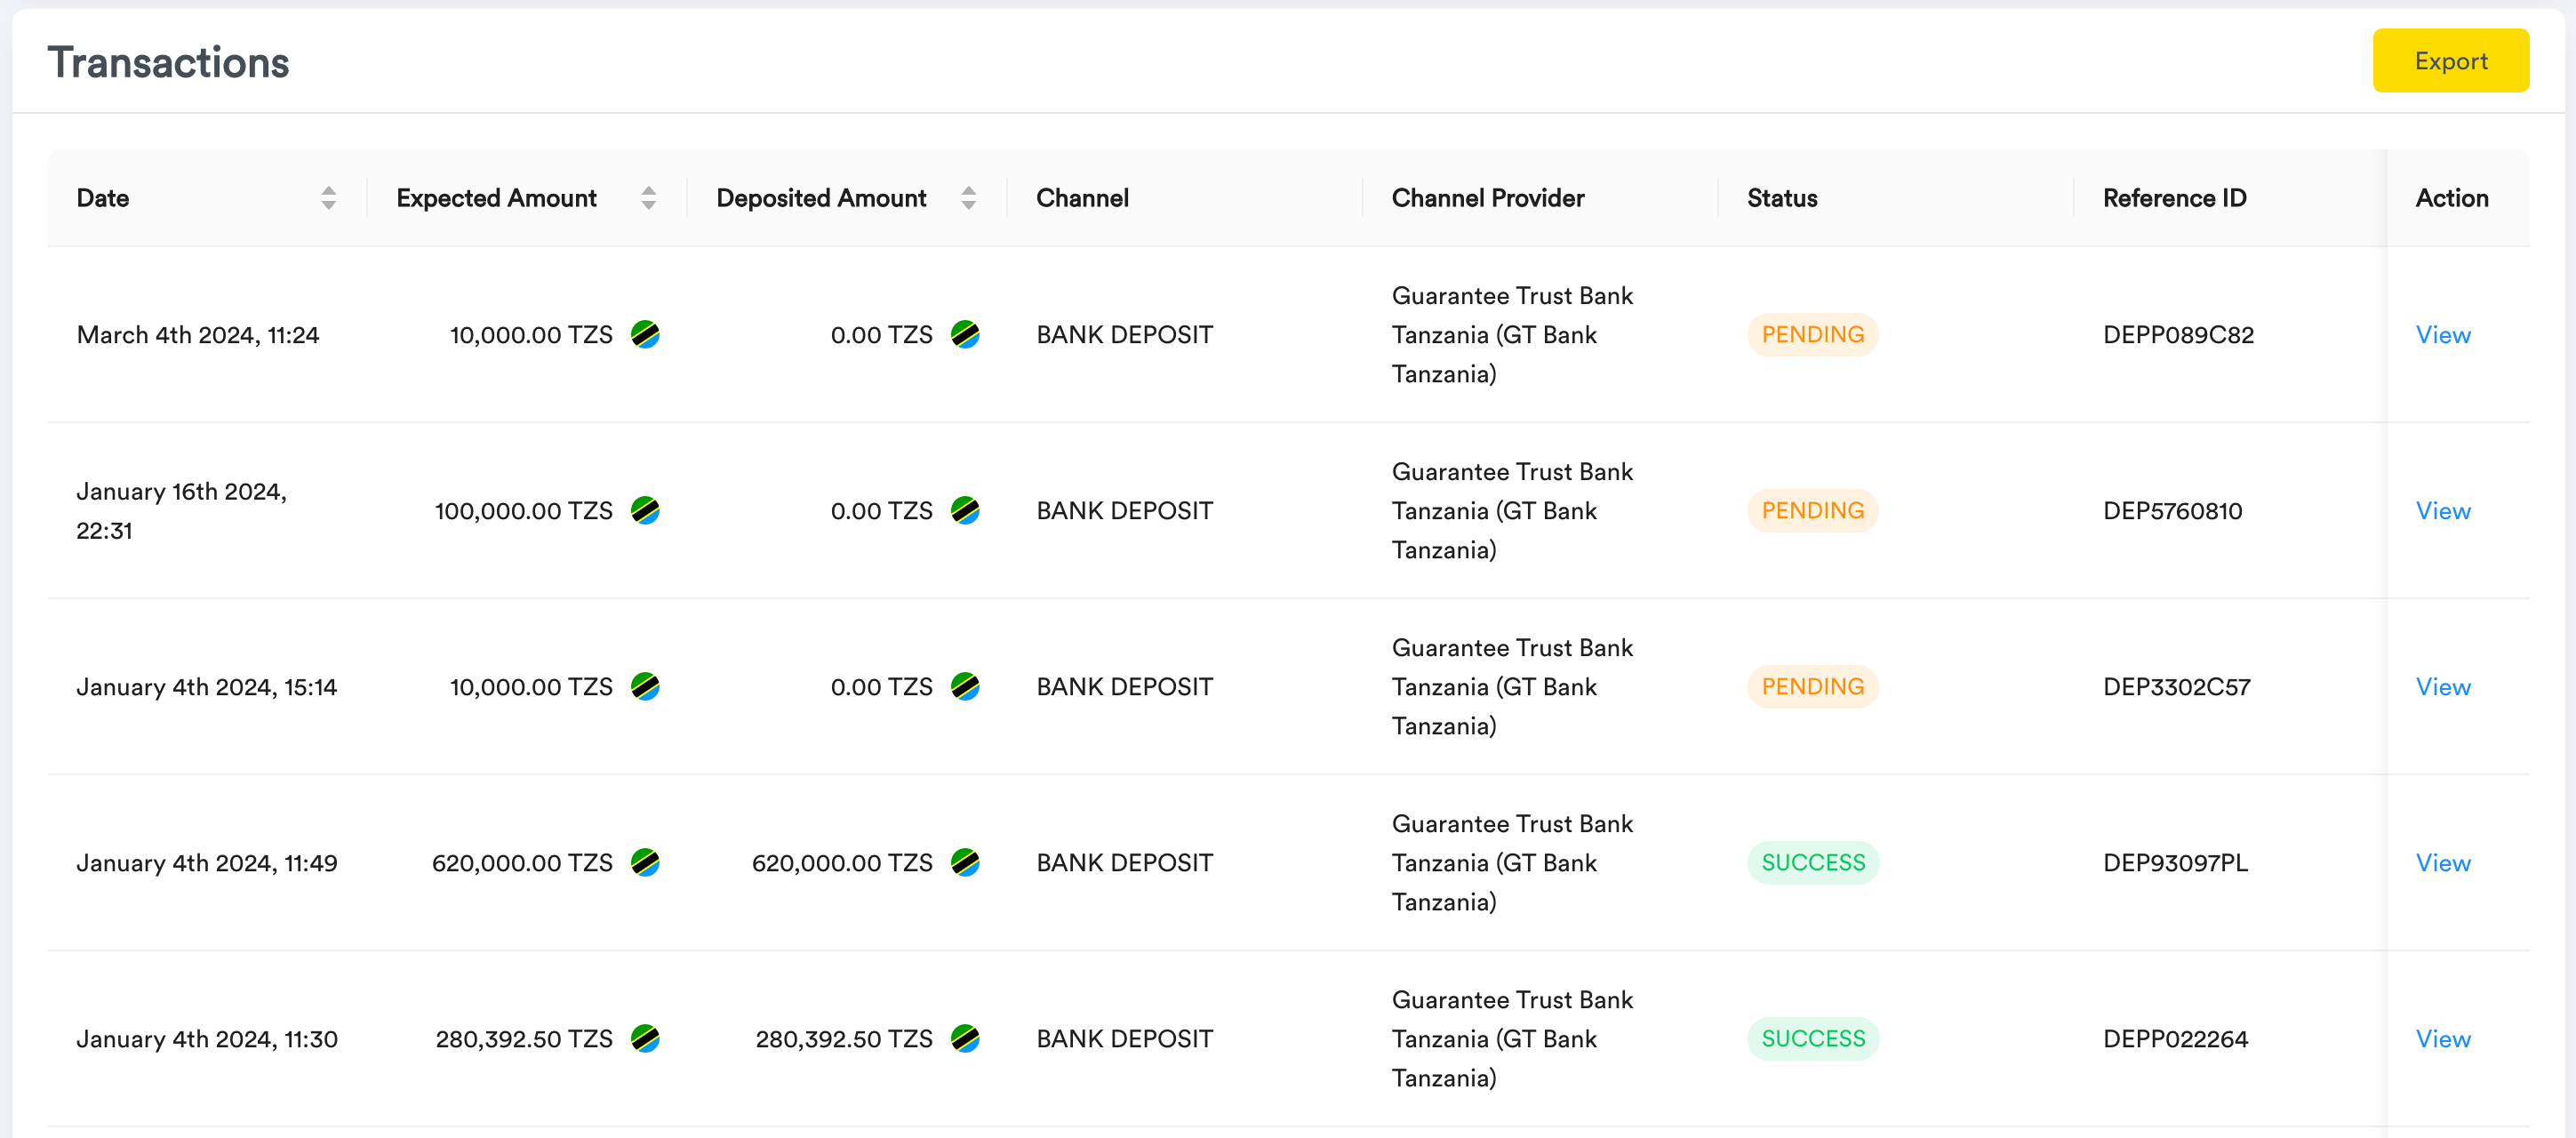2576x1138 pixels.
Task: Click expected amount 620,000.00 TZS
Action: (x=522, y=863)
